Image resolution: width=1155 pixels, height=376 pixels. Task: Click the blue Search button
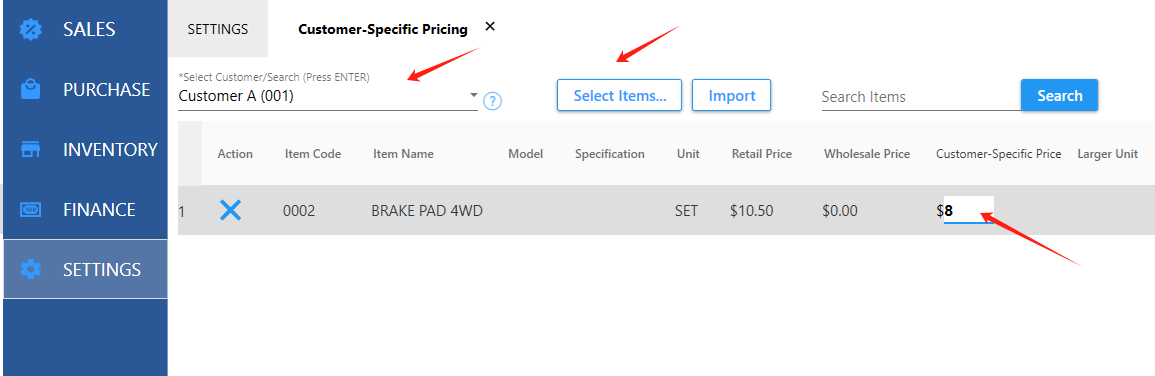click(x=1059, y=96)
